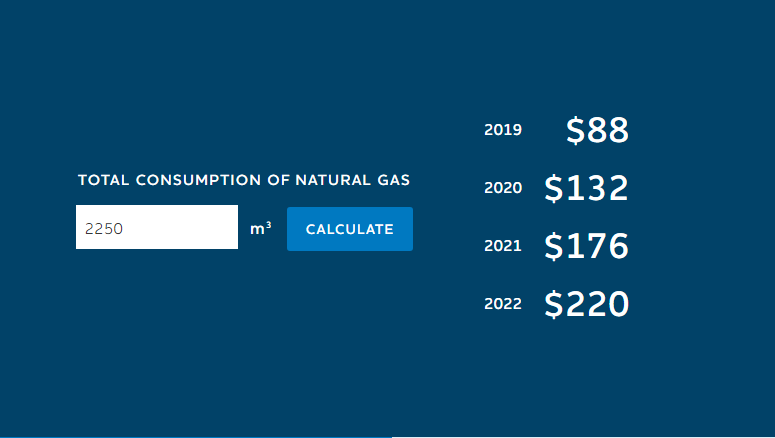Click the CALCULATE button
The image size is (775, 438).
[x=349, y=229]
